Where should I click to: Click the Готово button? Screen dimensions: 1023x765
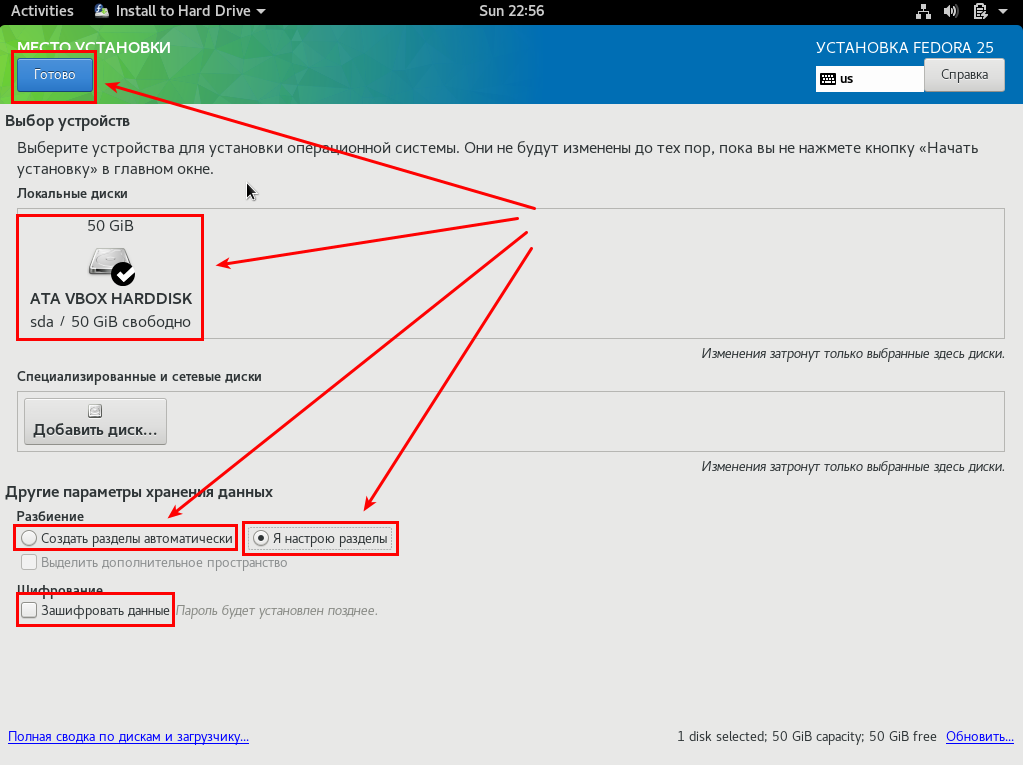click(54, 75)
